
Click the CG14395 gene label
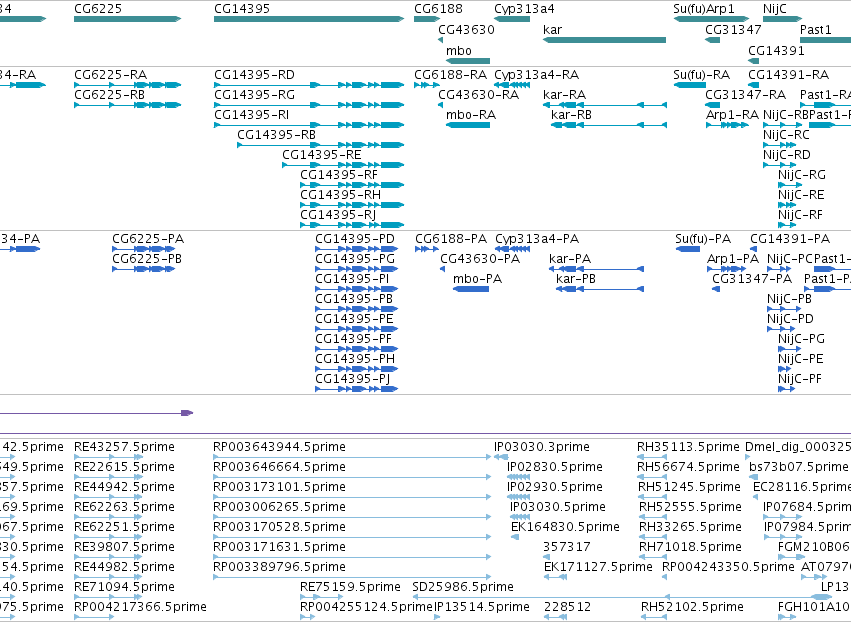[242, 9]
